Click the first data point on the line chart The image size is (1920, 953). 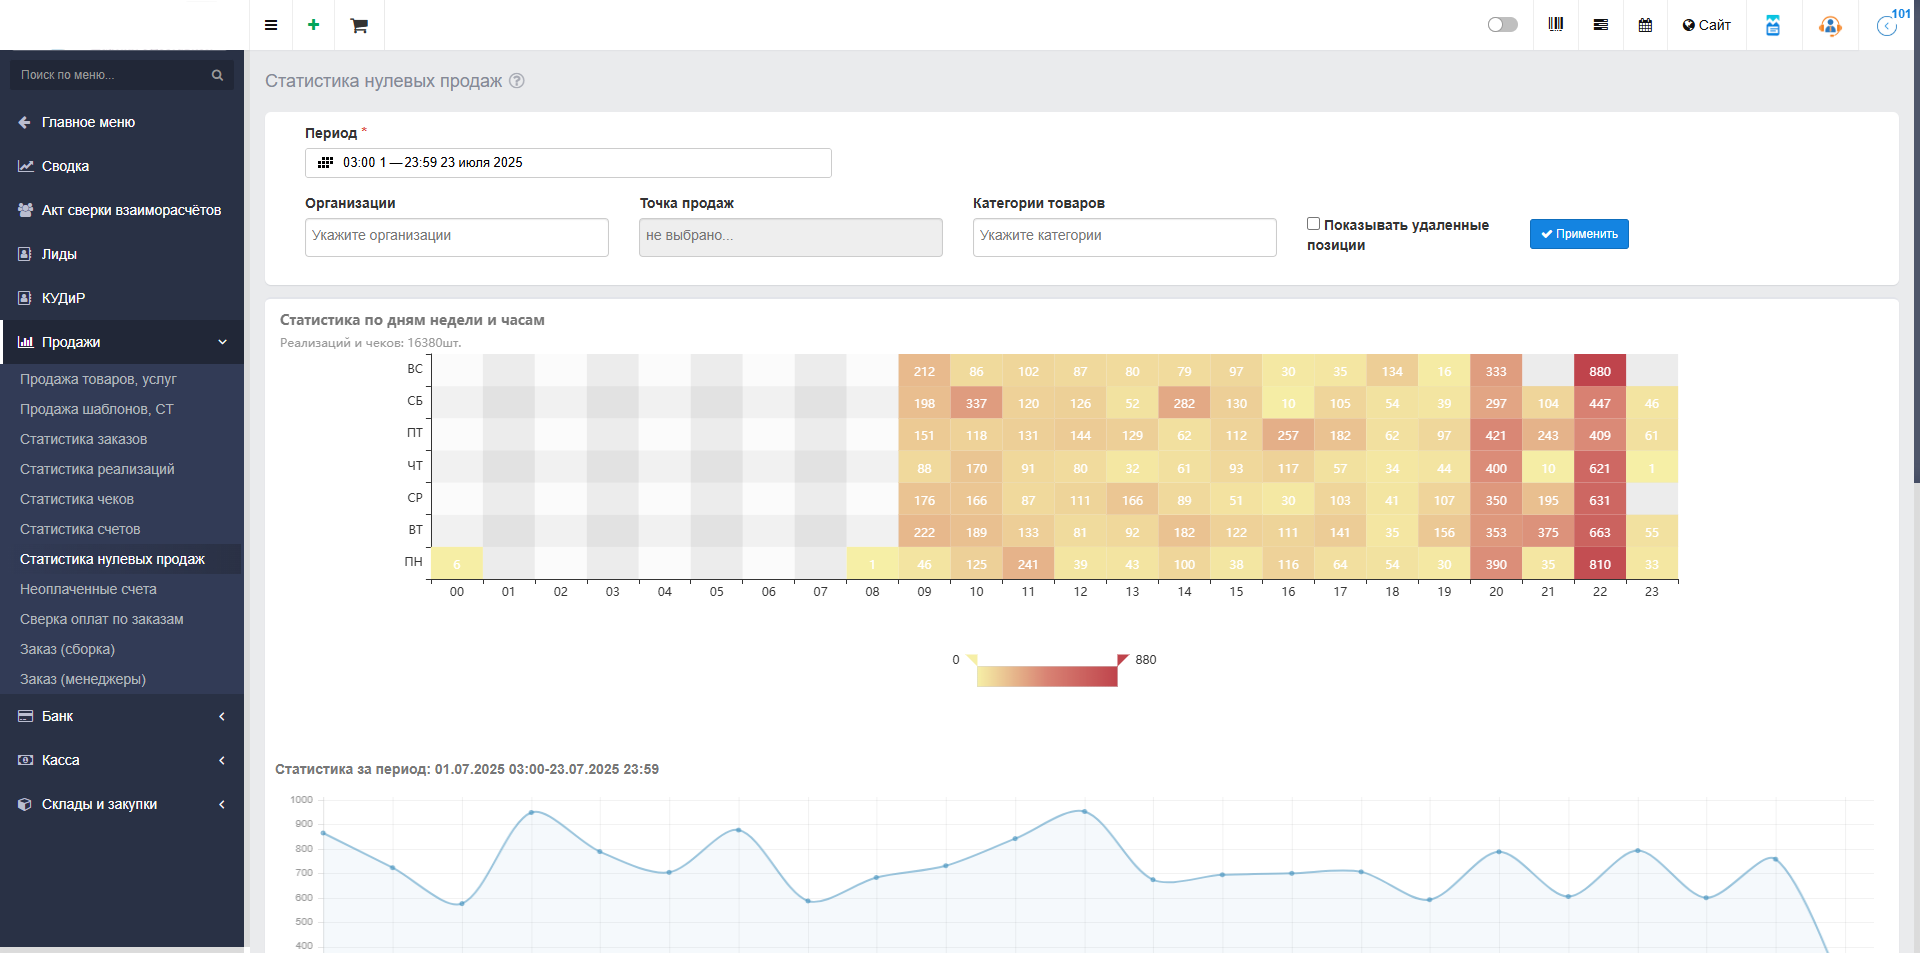pos(323,833)
